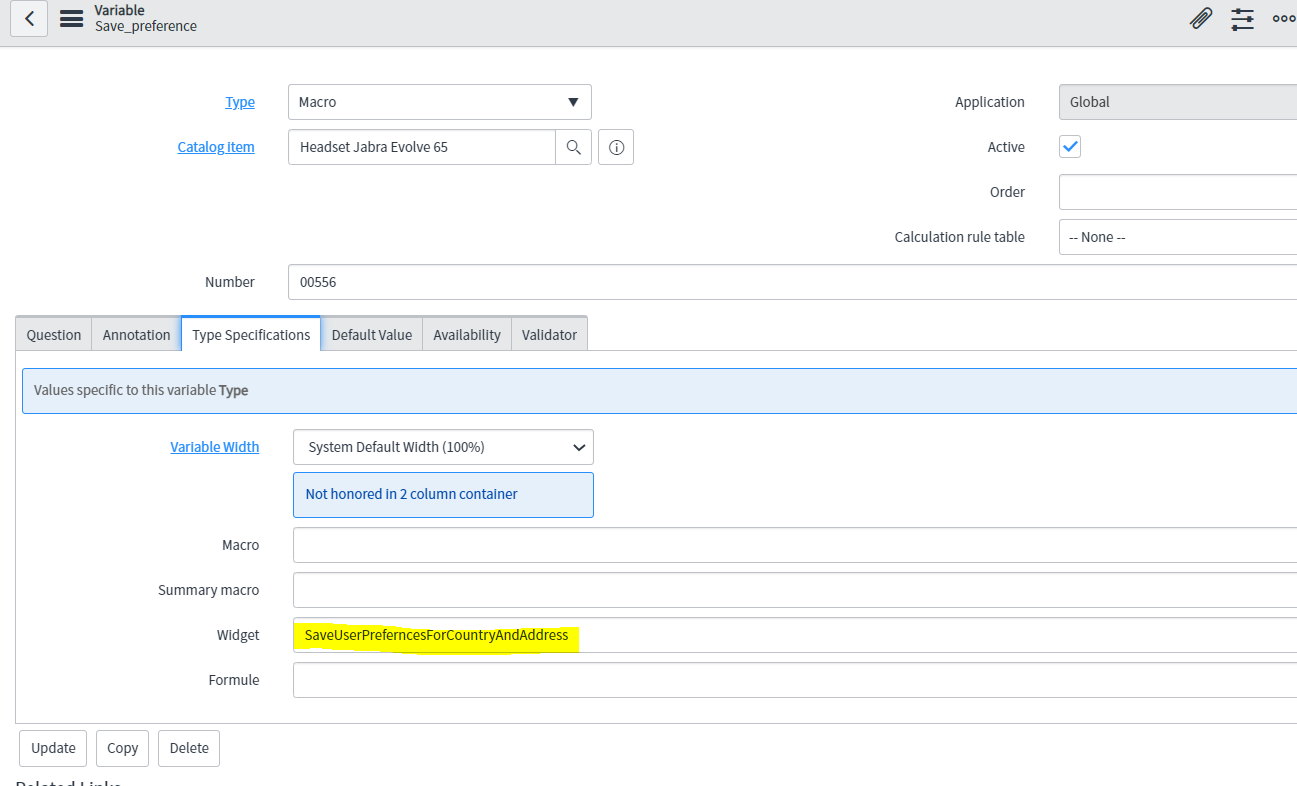Screen dimensions: 1297x786
Task: Click the Variable Width label link
Action: point(214,447)
